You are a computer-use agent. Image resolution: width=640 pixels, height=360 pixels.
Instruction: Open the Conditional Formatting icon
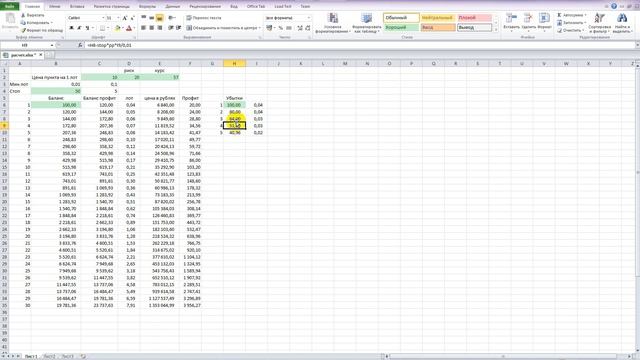[x=333, y=18]
